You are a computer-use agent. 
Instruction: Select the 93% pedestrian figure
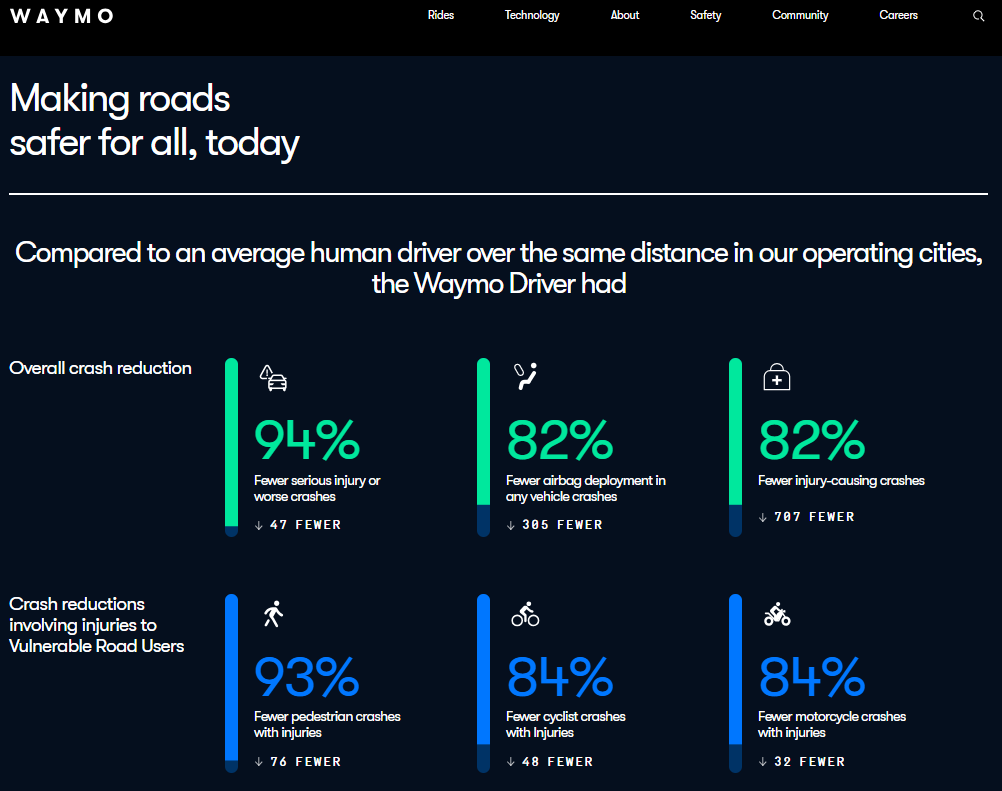coord(307,677)
